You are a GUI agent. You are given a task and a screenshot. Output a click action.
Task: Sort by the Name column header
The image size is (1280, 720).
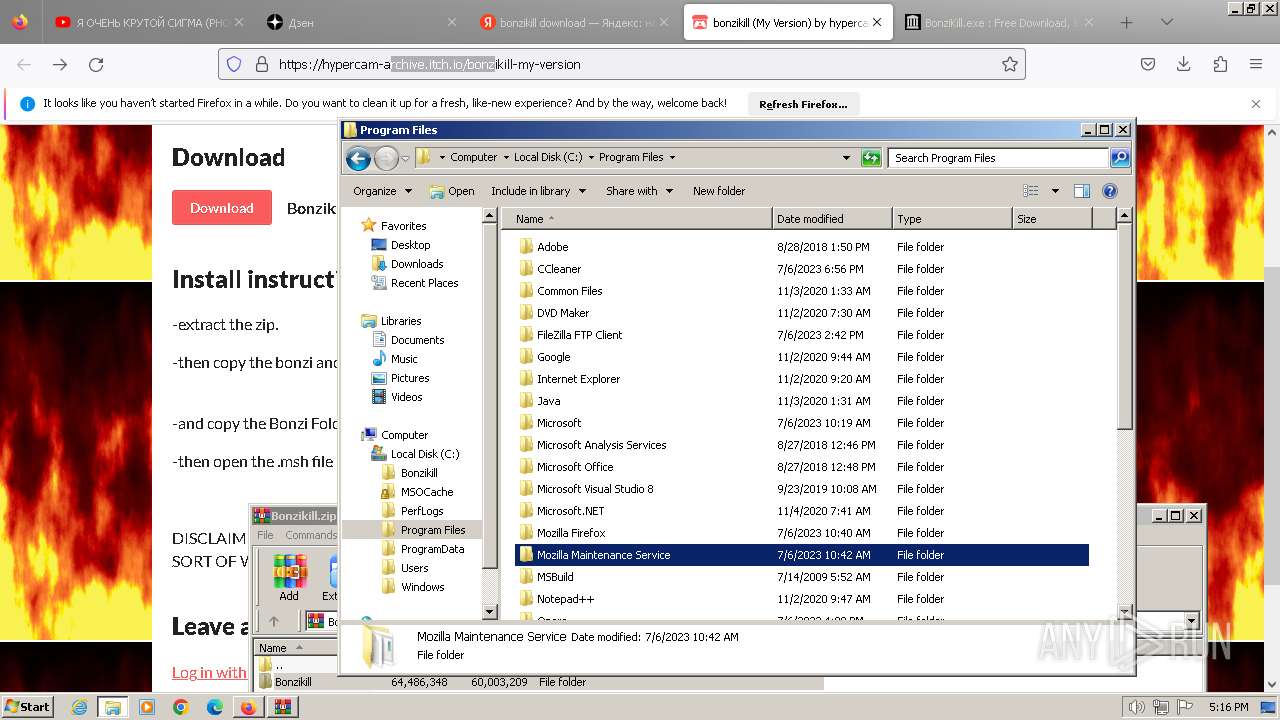click(637, 219)
